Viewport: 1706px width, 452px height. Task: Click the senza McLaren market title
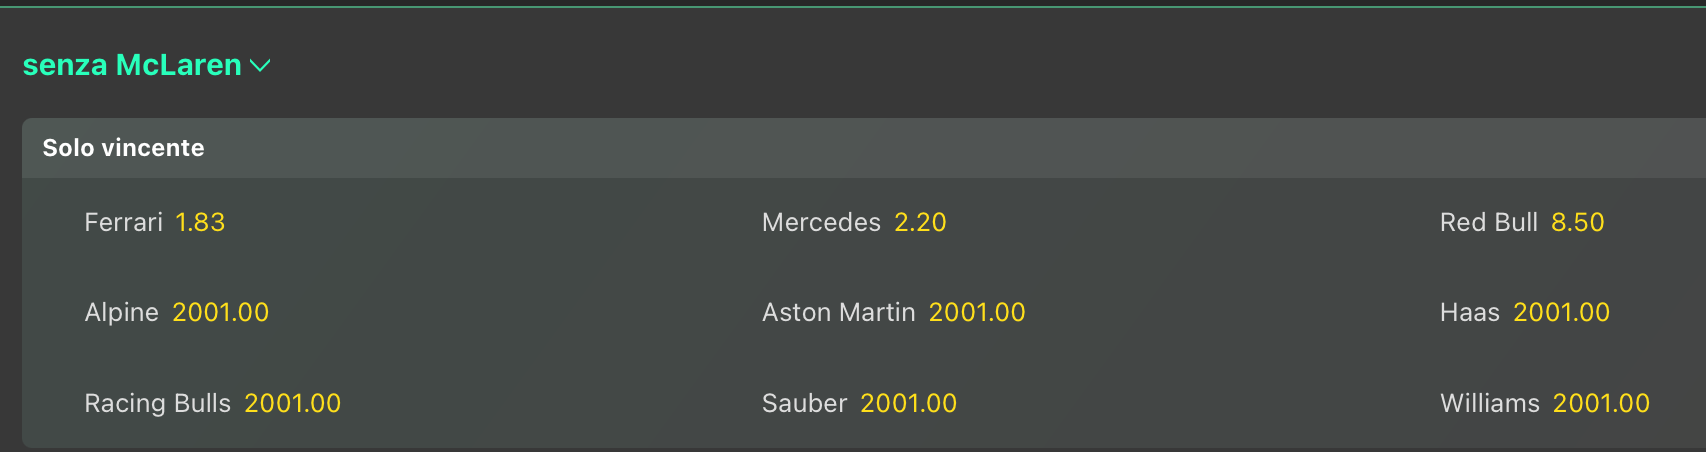[132, 65]
